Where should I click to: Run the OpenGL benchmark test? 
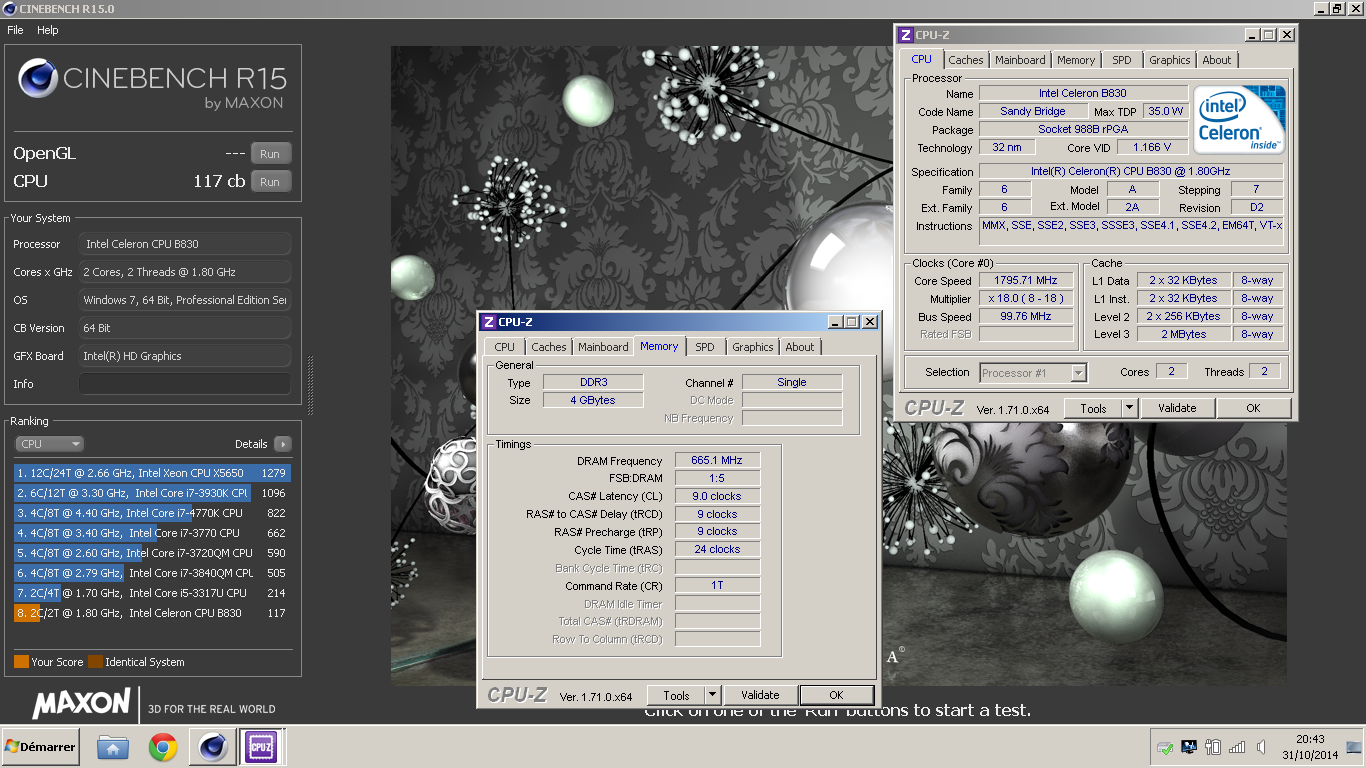[x=270, y=154]
